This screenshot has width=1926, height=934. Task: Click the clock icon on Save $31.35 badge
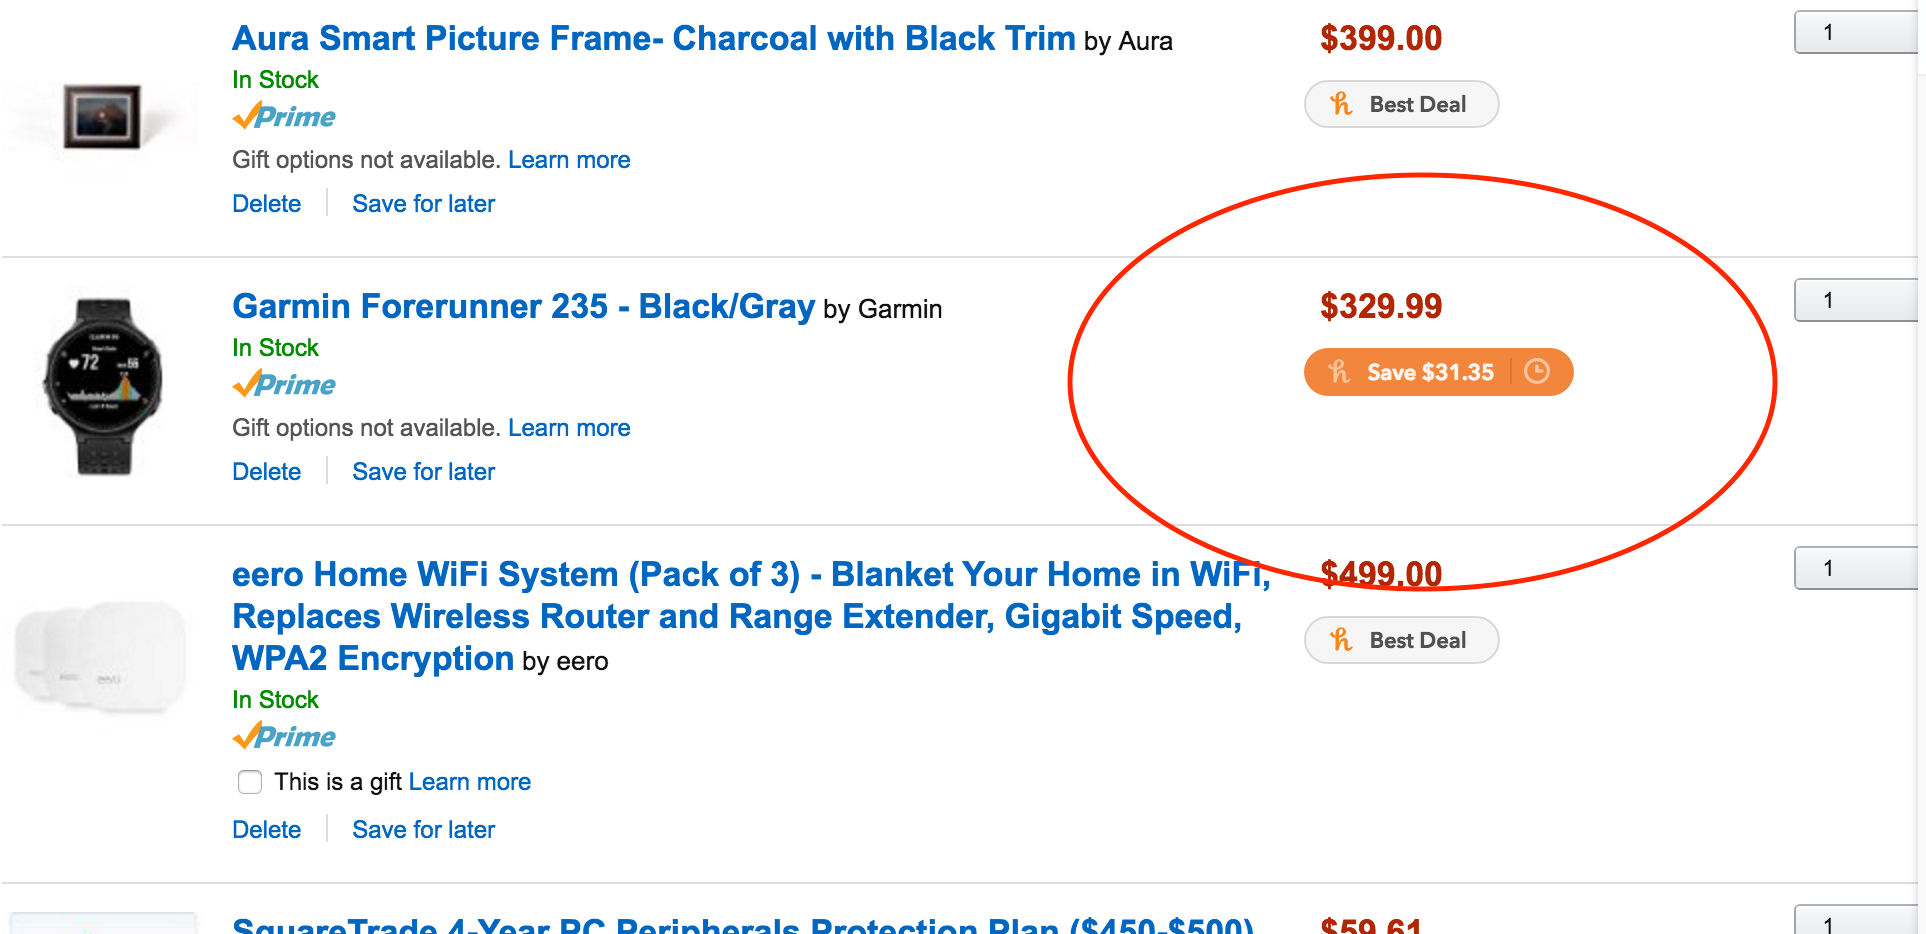click(1537, 372)
